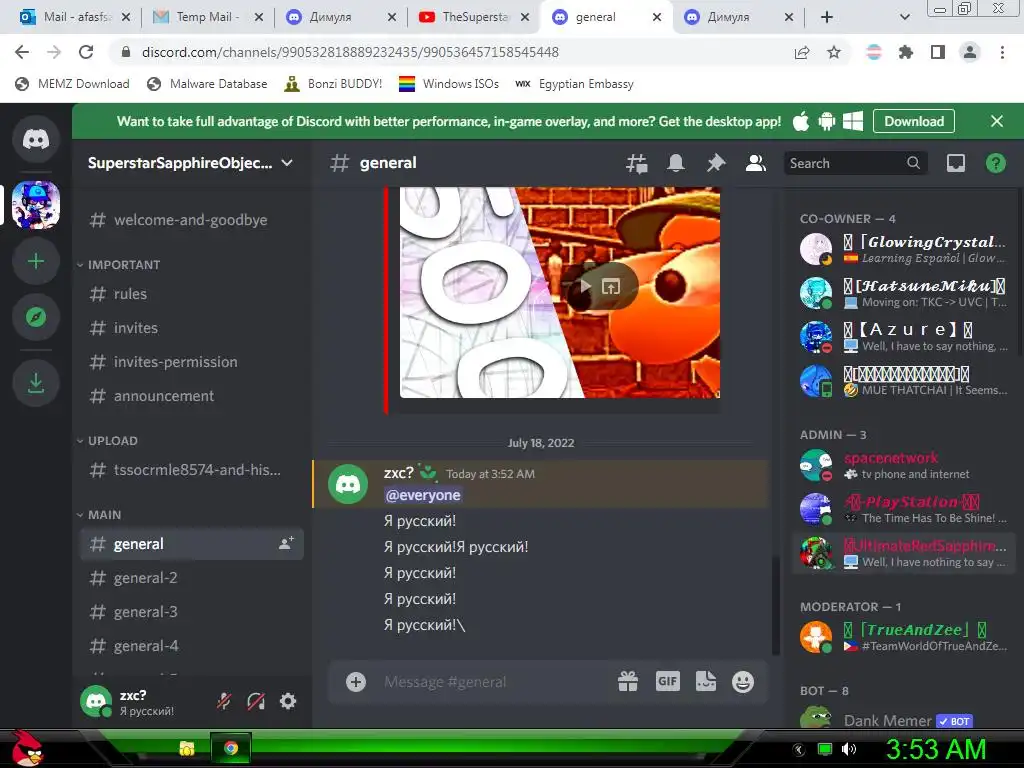
Task: Open Explore Public Servers compass icon
Action: (x=36, y=317)
